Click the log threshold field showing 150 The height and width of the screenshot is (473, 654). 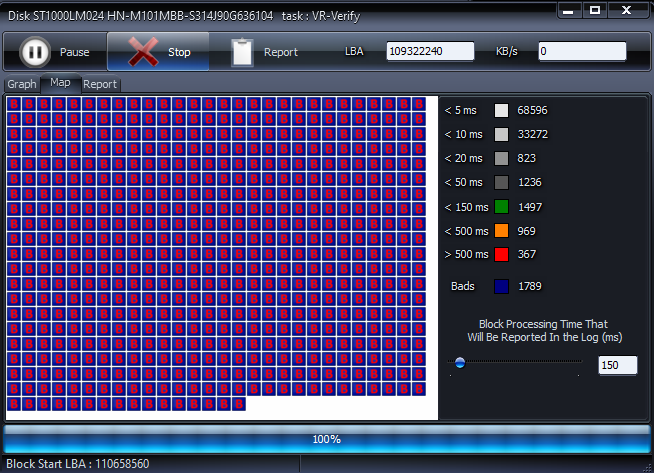618,365
